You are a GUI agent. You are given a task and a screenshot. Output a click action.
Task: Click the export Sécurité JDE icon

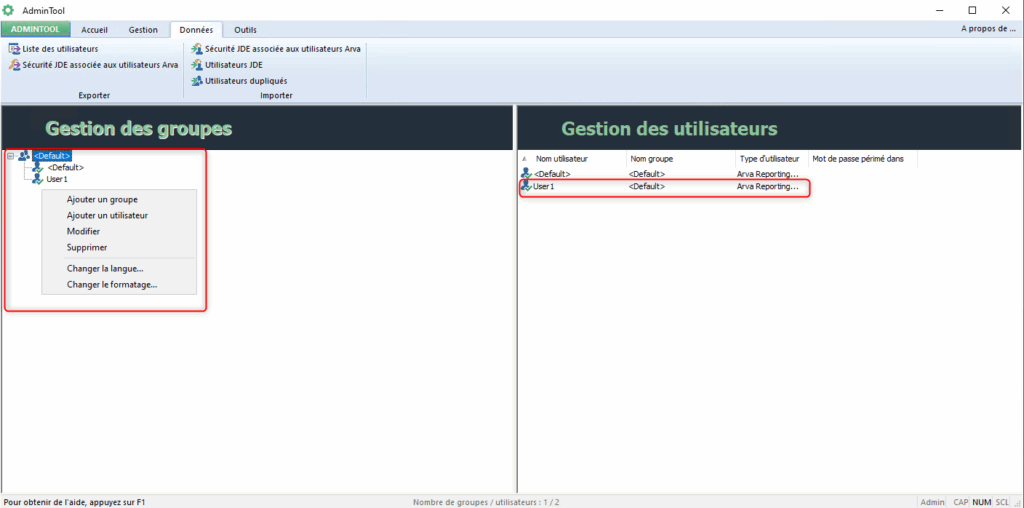[14, 65]
